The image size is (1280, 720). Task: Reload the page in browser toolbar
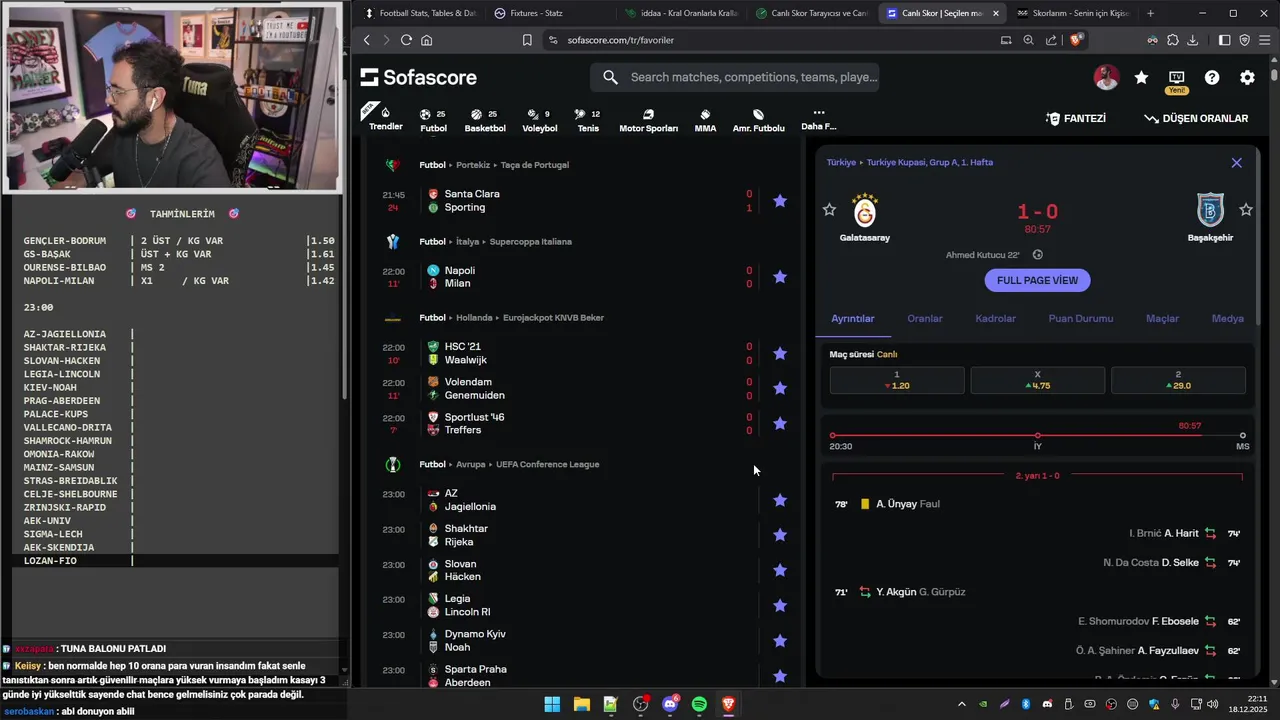point(406,40)
